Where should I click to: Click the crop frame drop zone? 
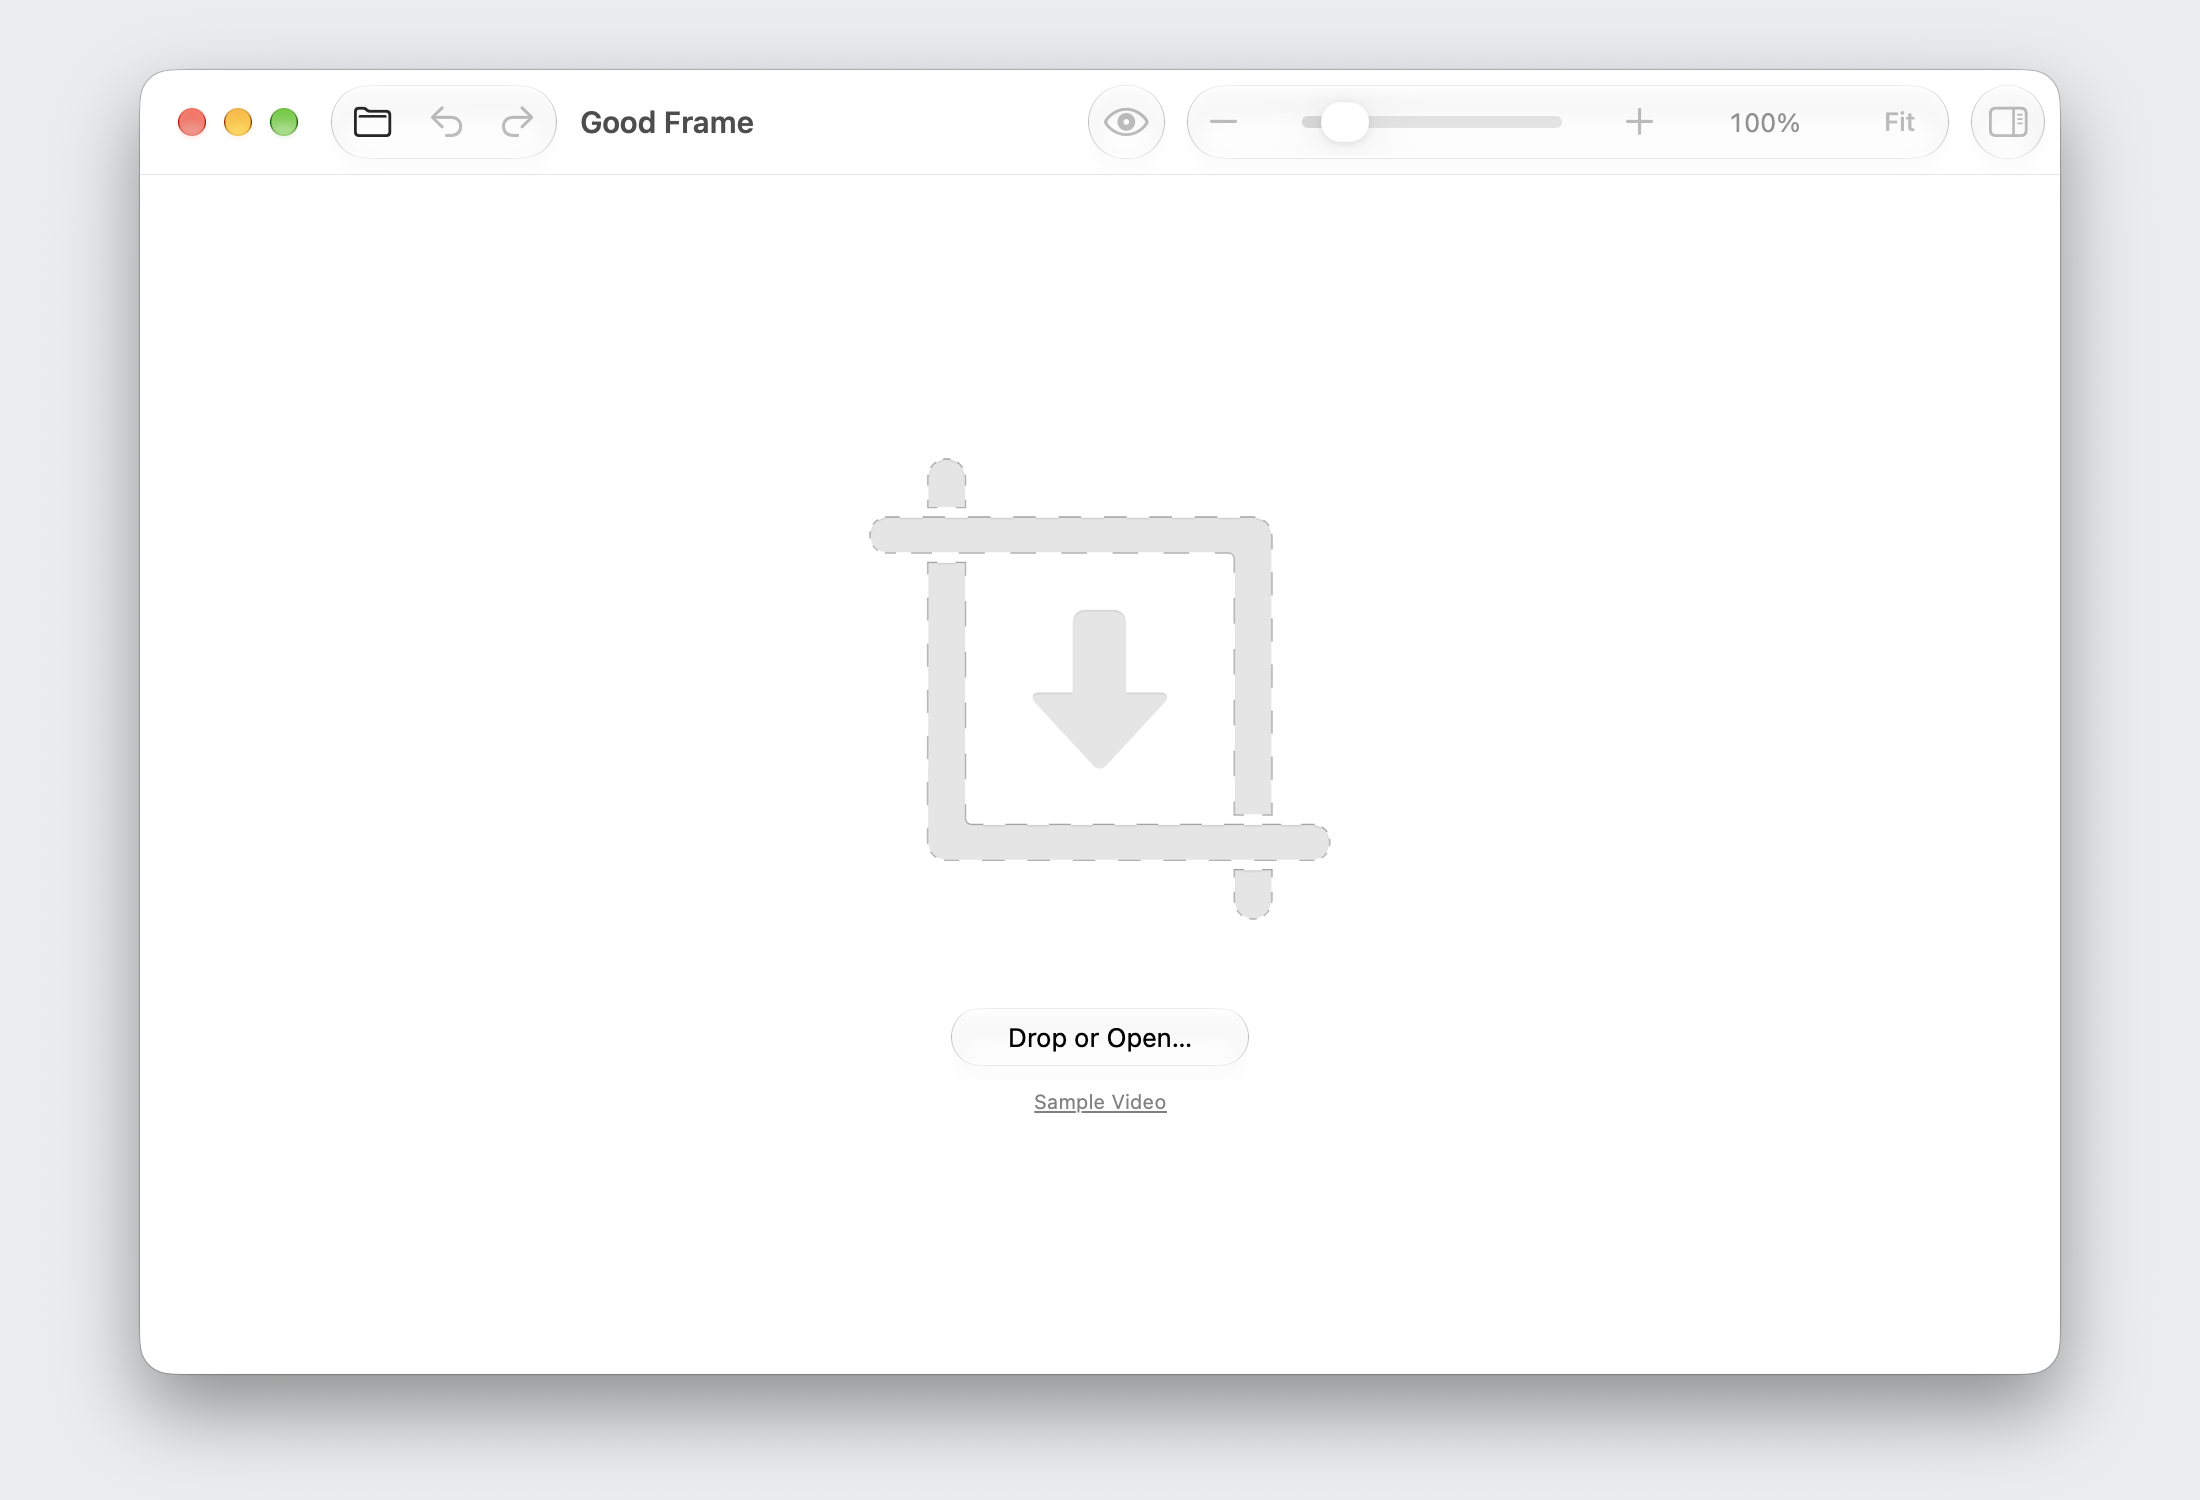point(1100,689)
